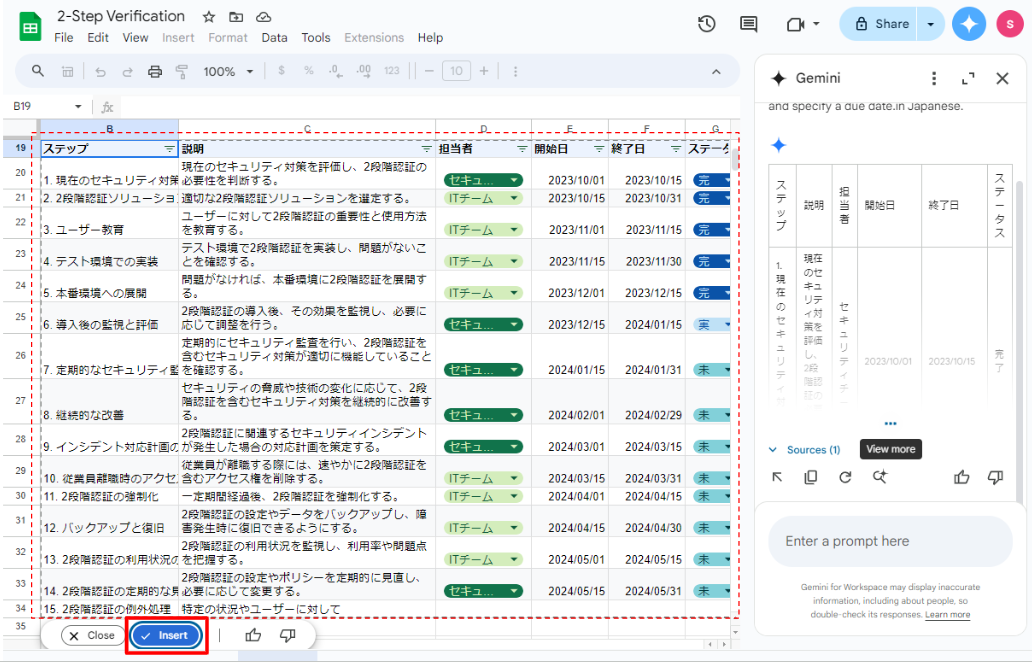
Task: Open toolbar more options dots
Action: [515, 71]
